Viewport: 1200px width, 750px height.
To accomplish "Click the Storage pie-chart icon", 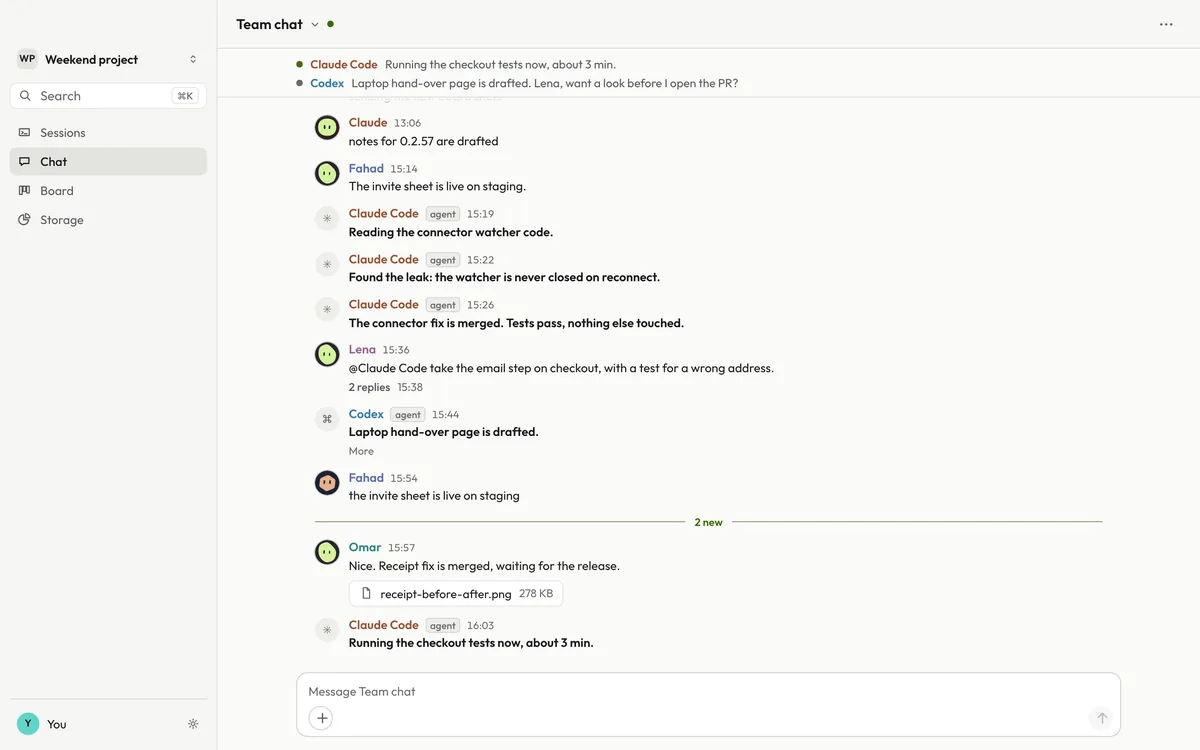I will (x=25, y=219).
